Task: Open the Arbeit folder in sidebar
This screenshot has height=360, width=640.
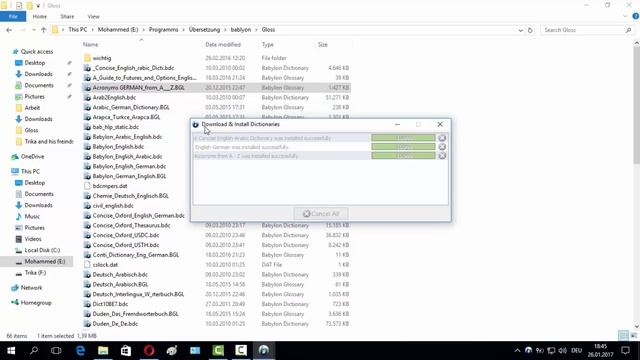Action: coord(32,108)
